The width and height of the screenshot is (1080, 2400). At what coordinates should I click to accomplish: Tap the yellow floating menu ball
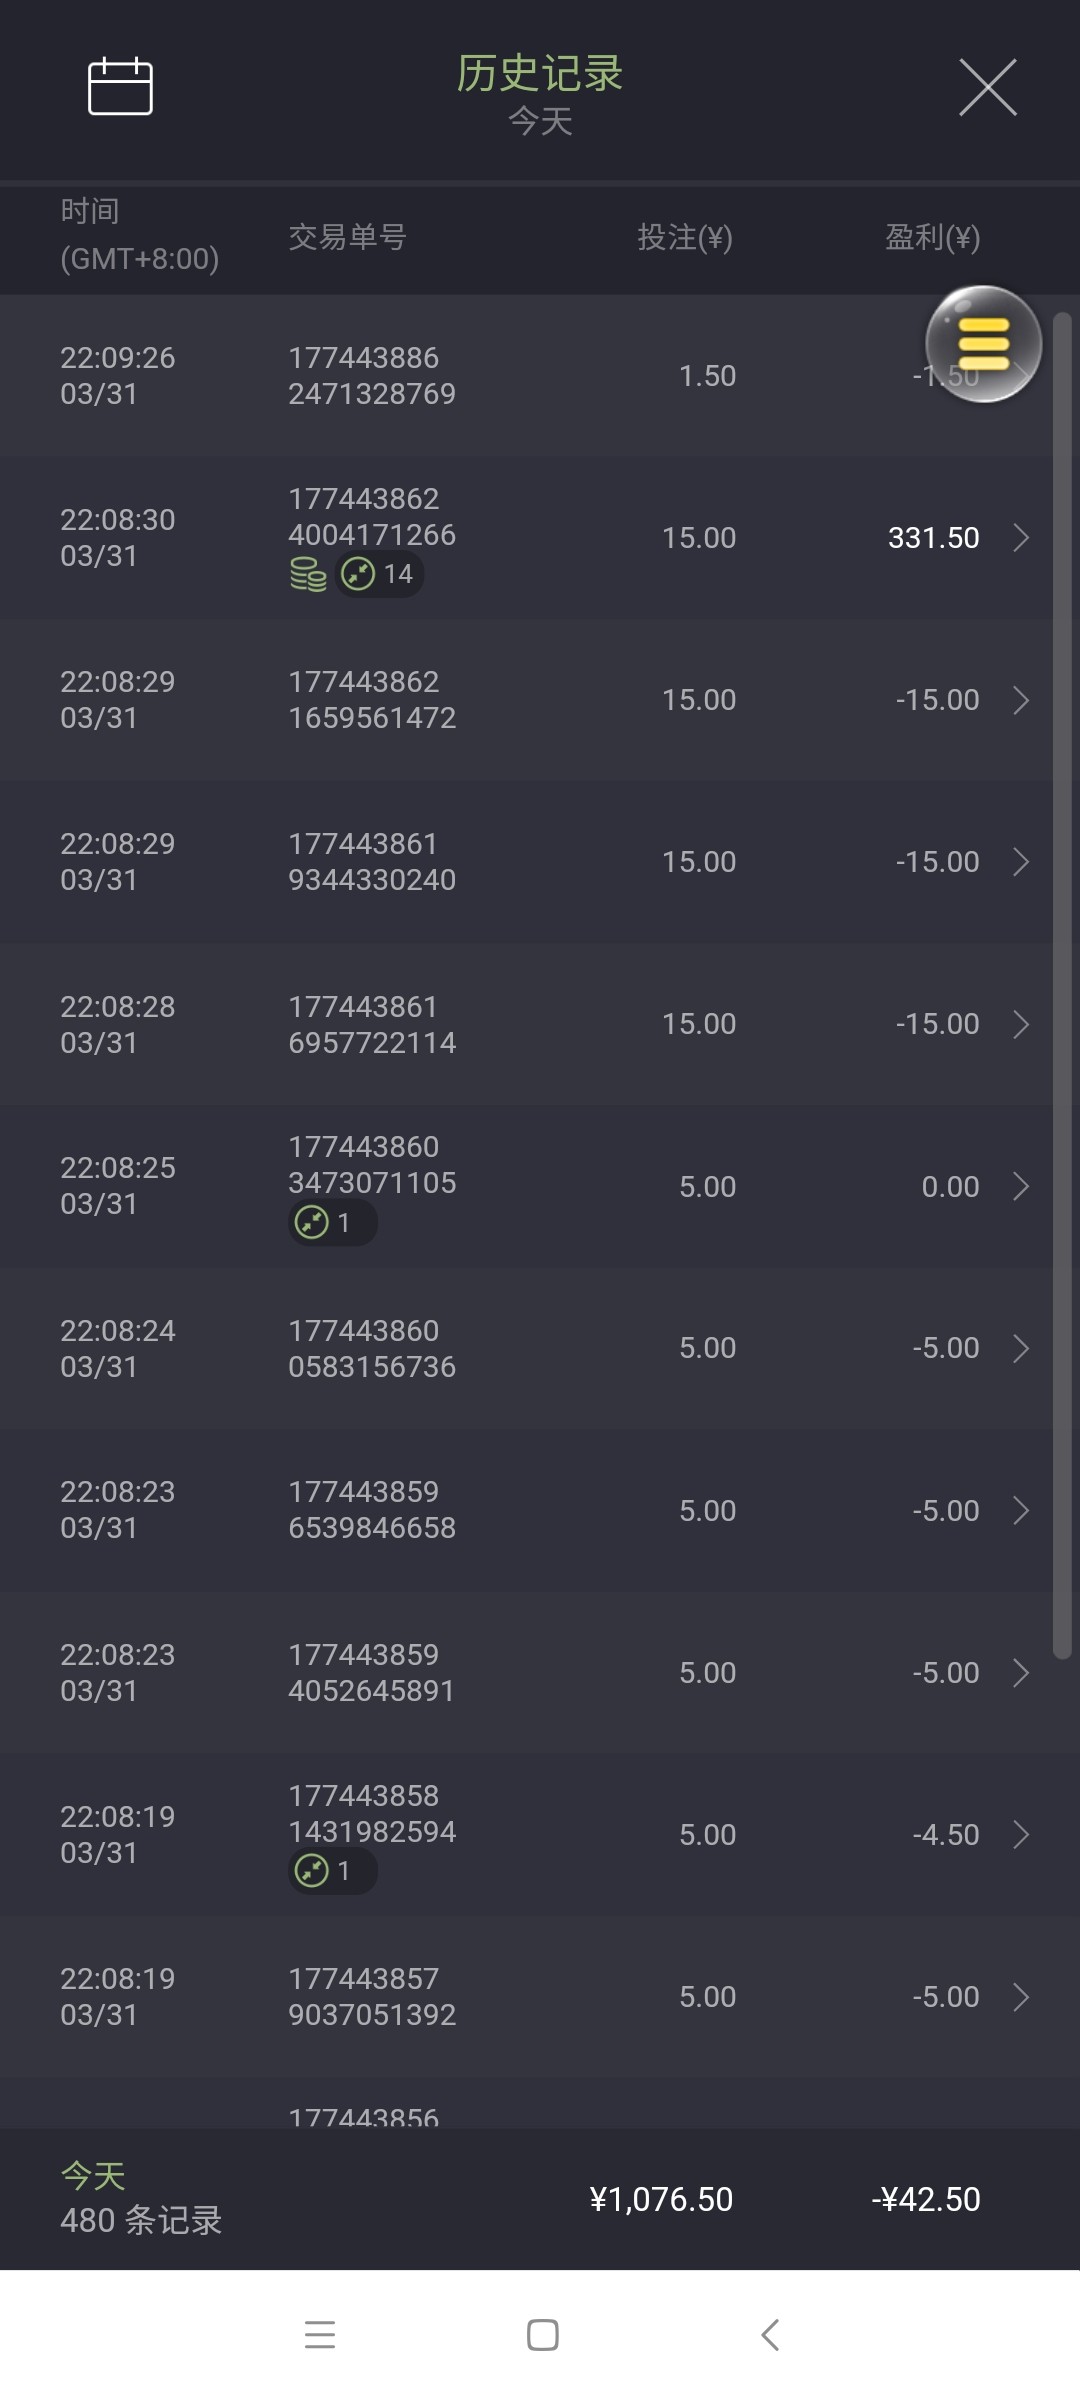point(983,344)
